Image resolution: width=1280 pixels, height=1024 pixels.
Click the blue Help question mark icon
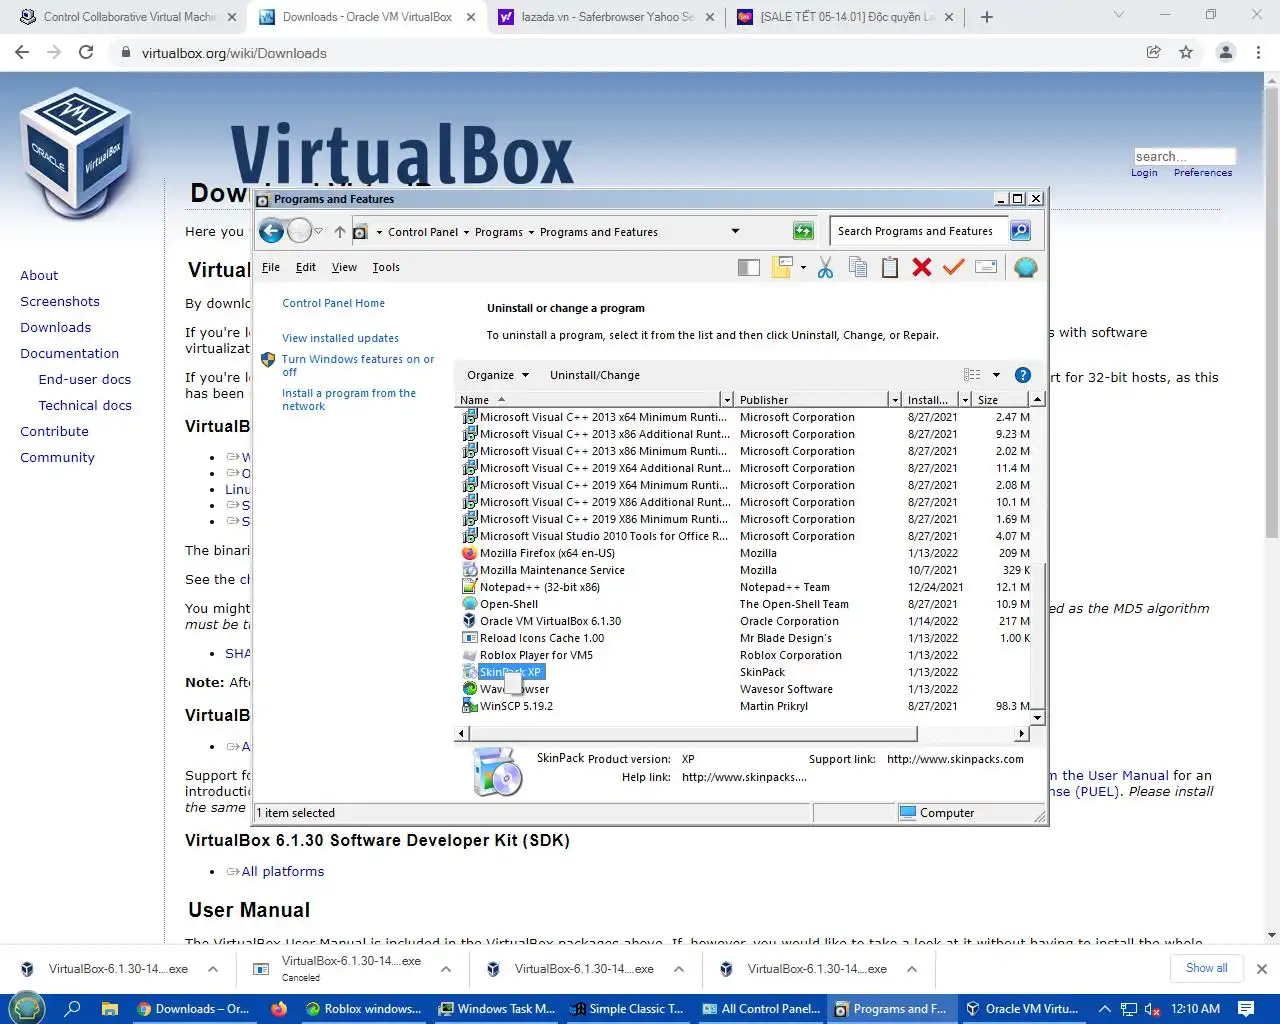[x=1022, y=375]
